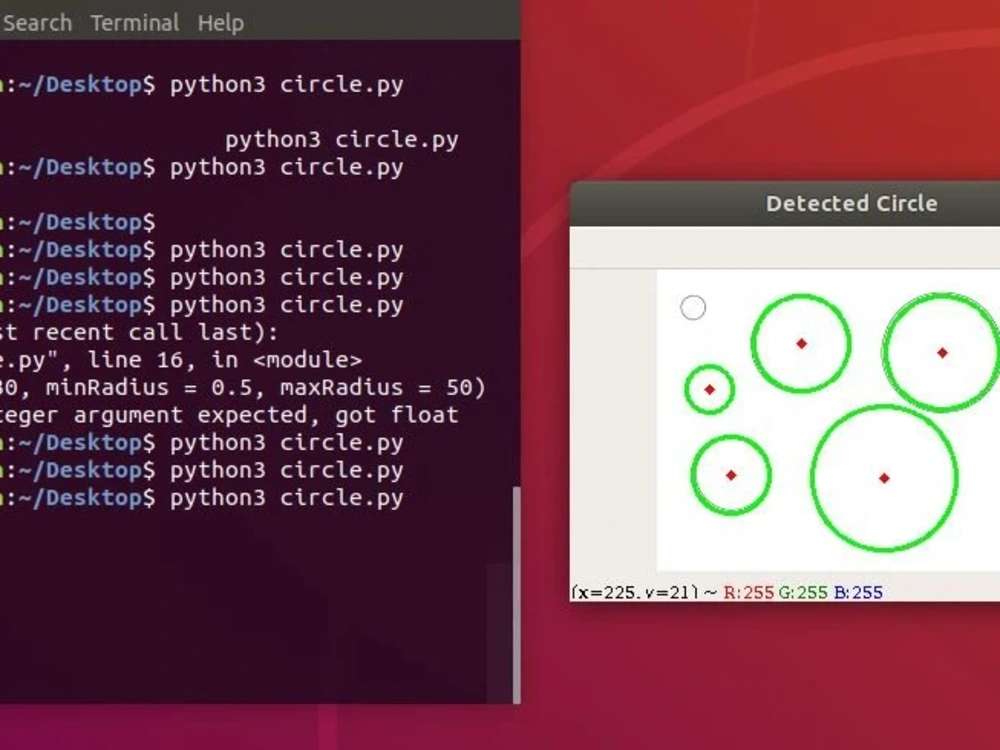The height and width of the screenshot is (750, 1000).
Task: Click the last 'python3 circle.py' command line
Action: pos(286,498)
